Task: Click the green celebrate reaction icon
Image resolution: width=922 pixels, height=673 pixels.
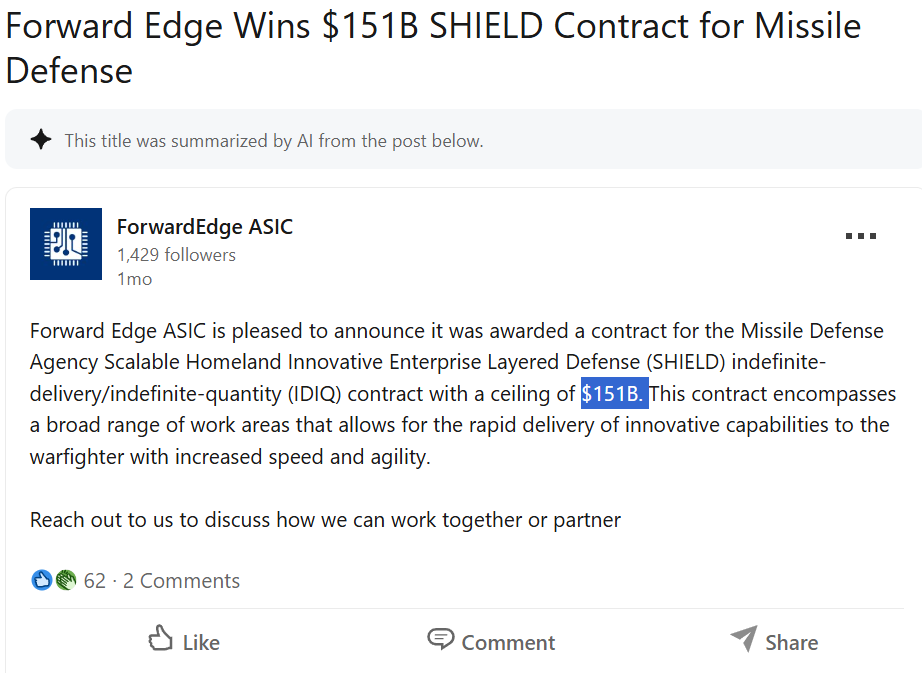Action: tap(66, 580)
